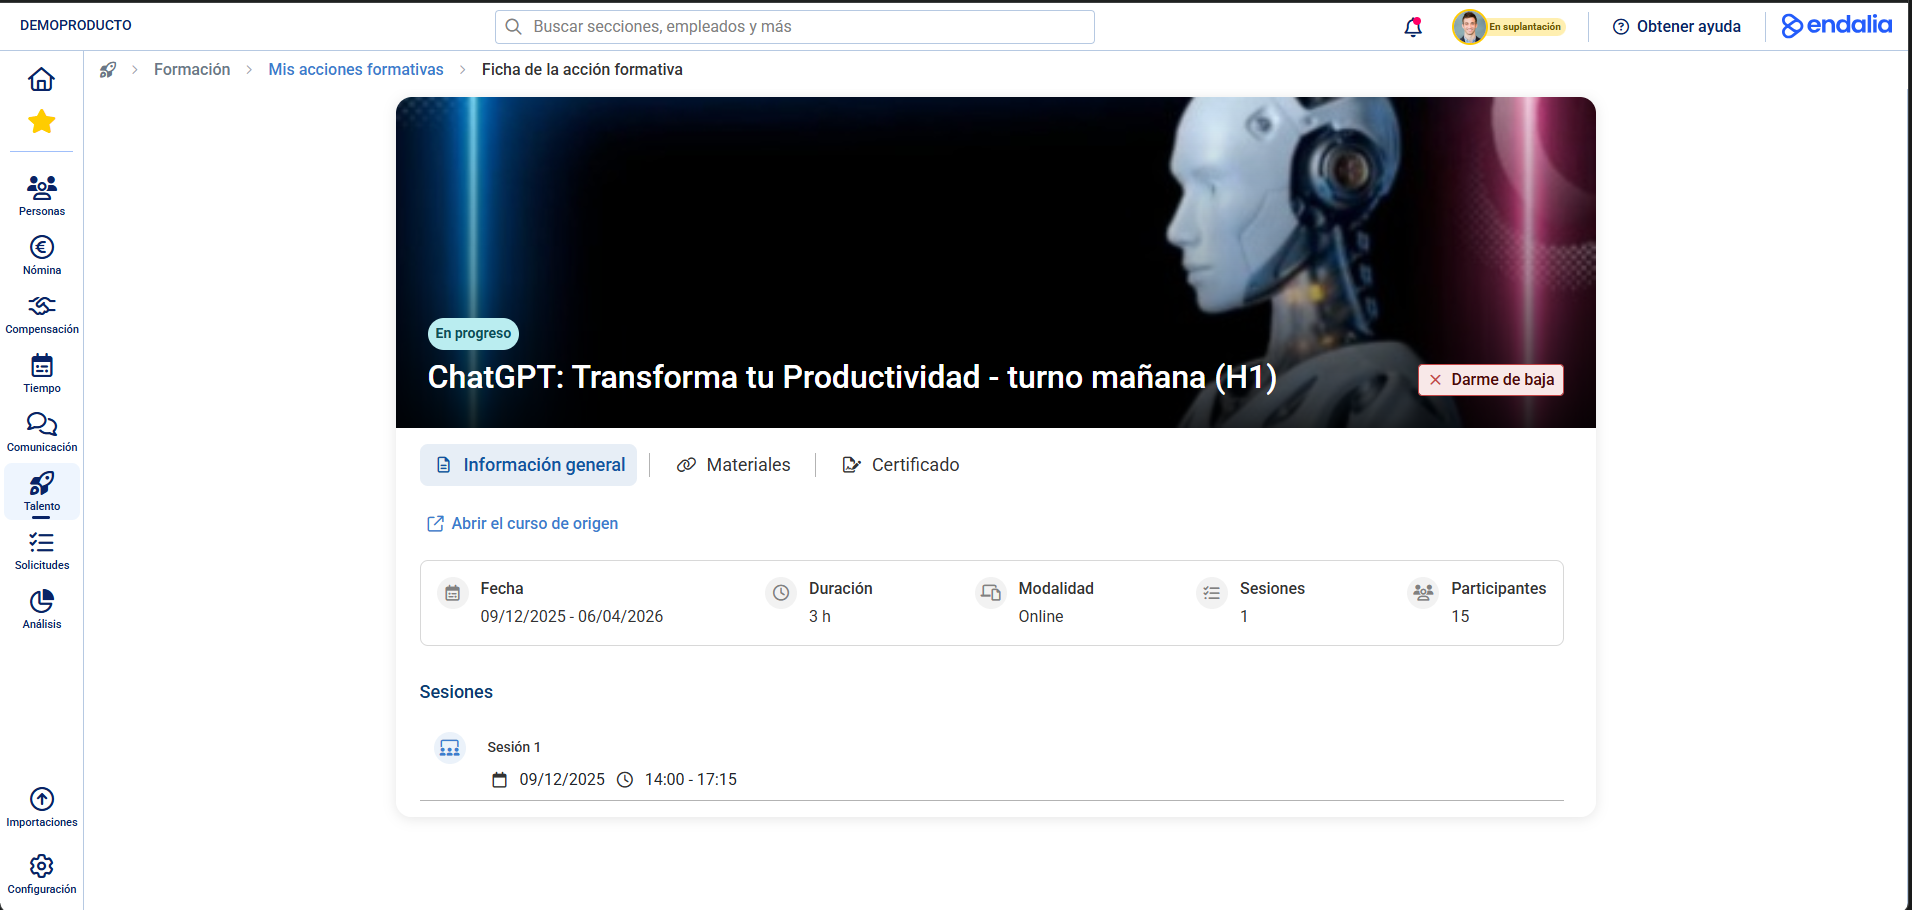Open the Personas module
1912x910 pixels.
[x=42, y=196]
